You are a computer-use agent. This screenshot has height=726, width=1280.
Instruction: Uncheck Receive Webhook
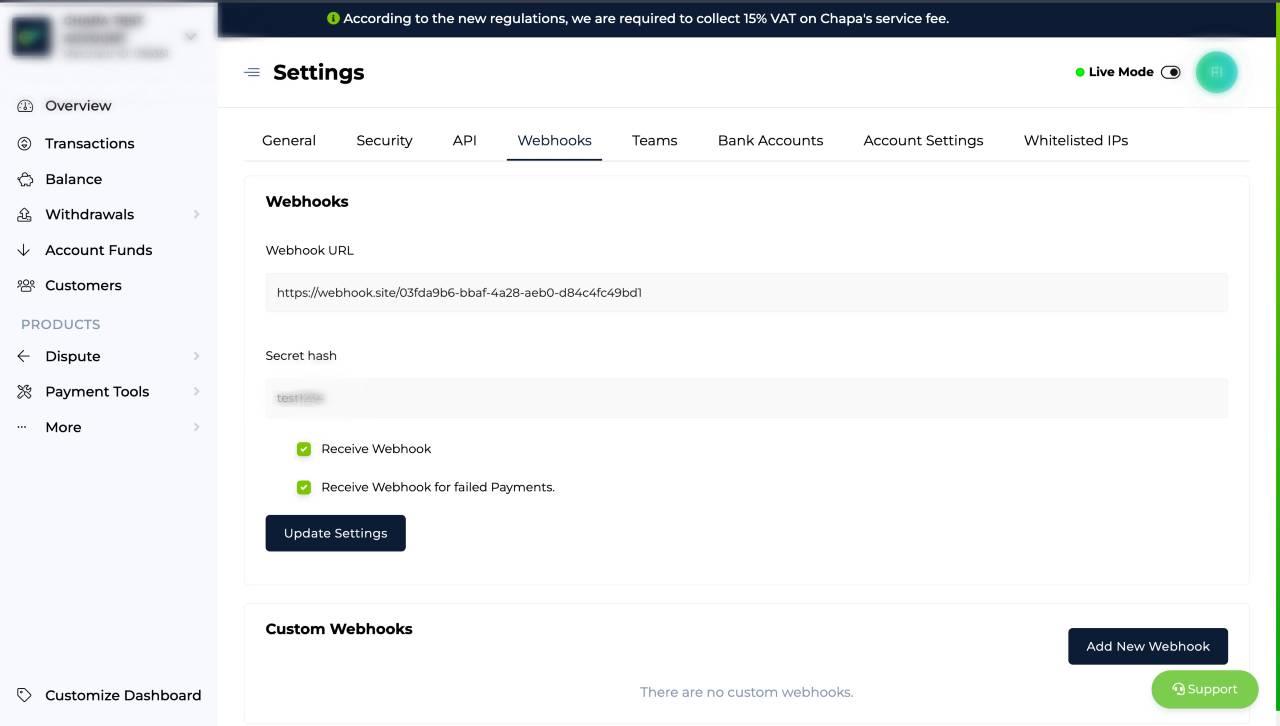pyautogui.click(x=304, y=449)
